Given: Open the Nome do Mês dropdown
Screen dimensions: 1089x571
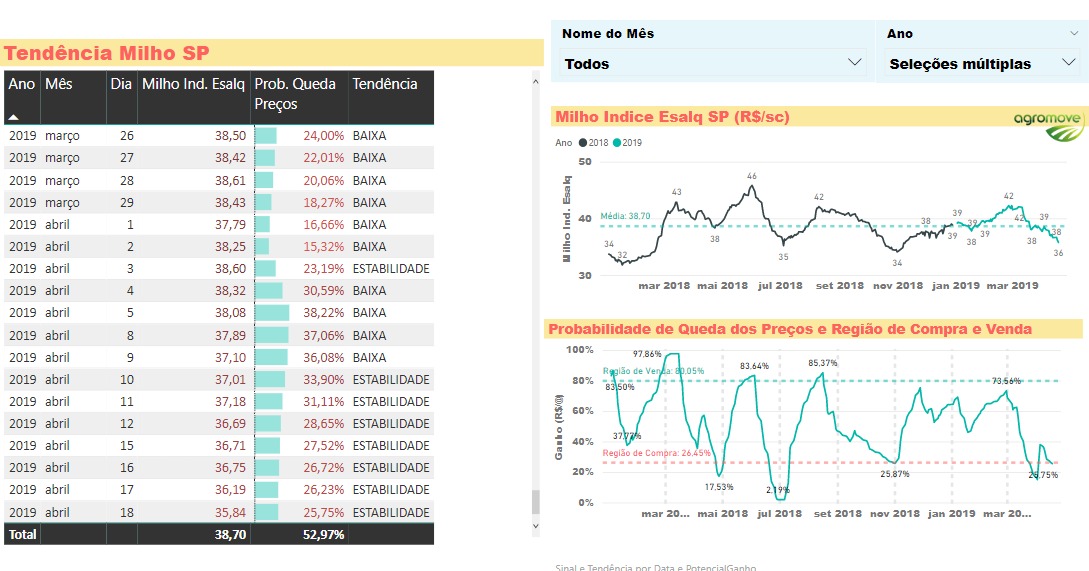Looking at the screenshot, I should (x=713, y=63).
